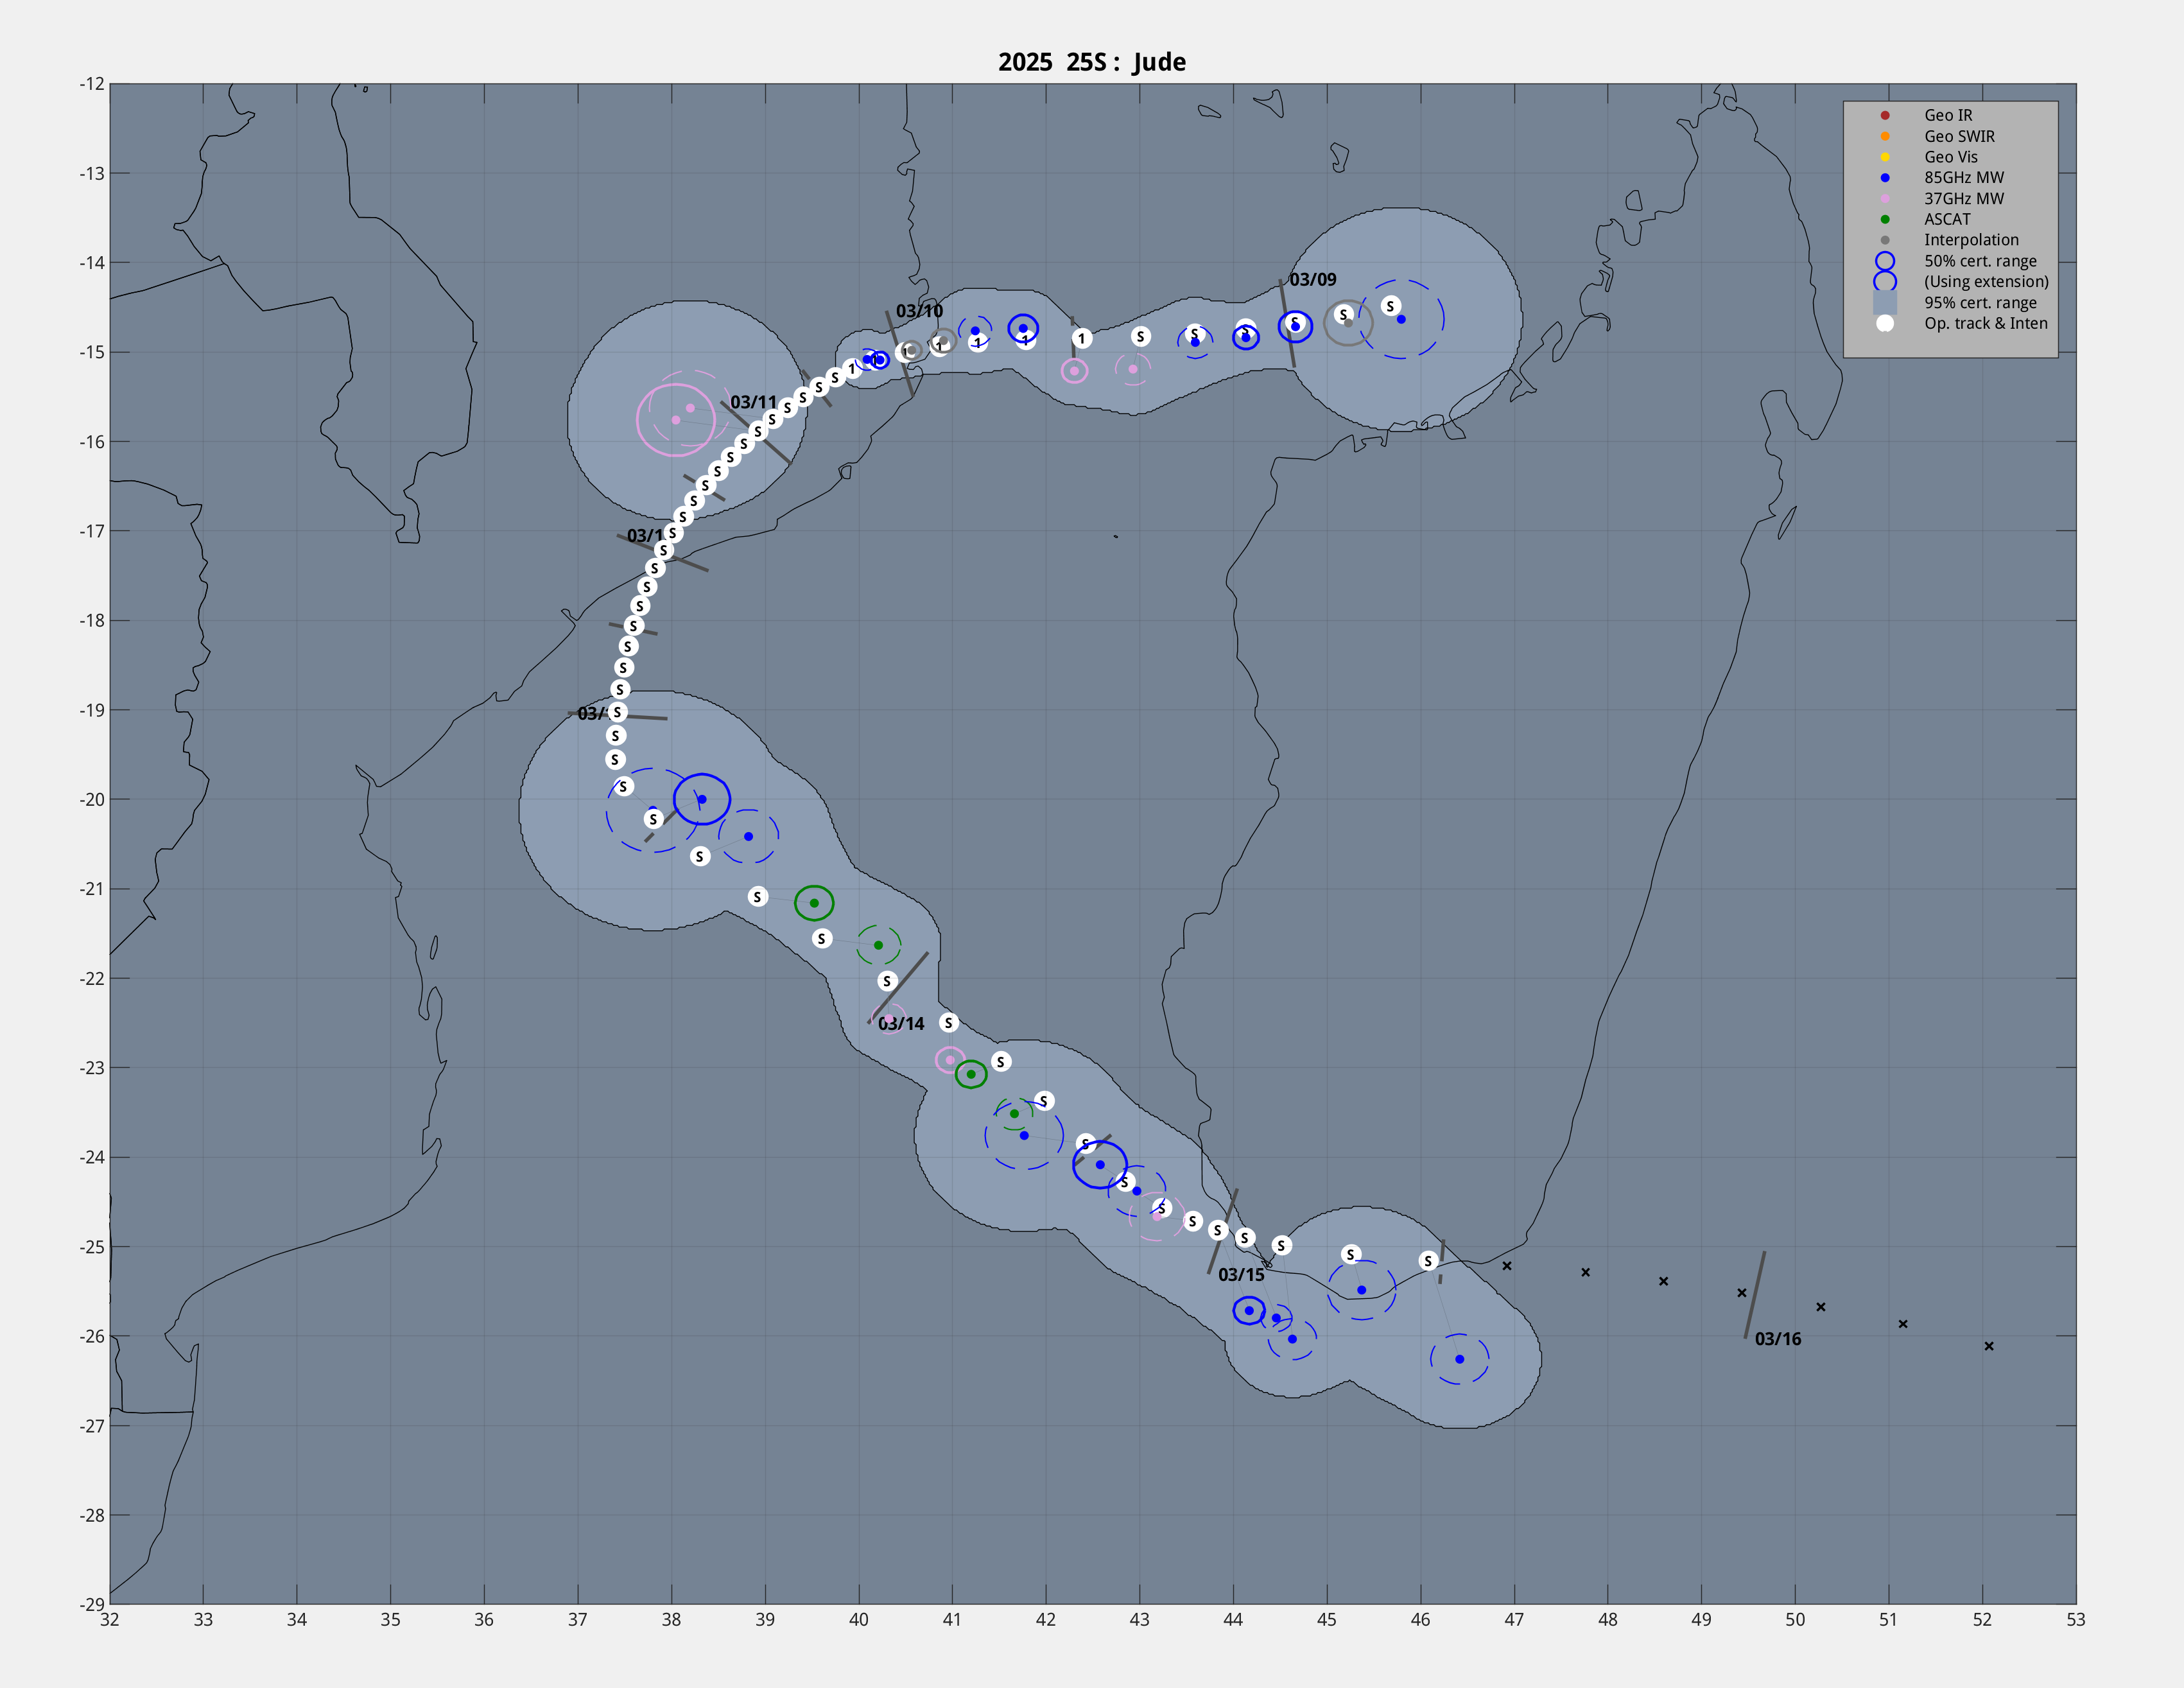
Task: Click the 03/16 date label
Action: (1778, 1339)
